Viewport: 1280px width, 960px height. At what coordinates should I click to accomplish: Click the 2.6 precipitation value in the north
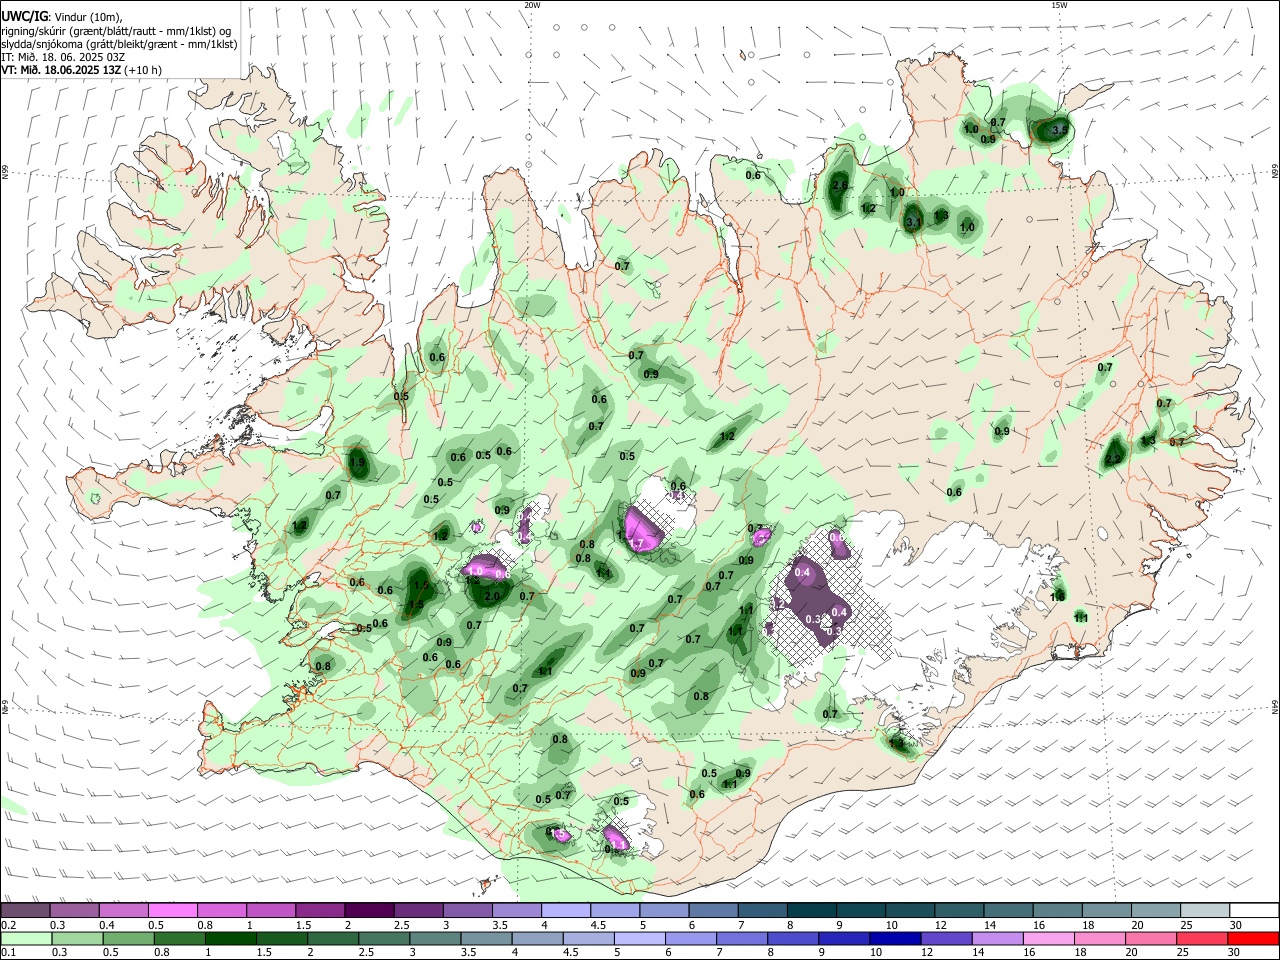840,185
